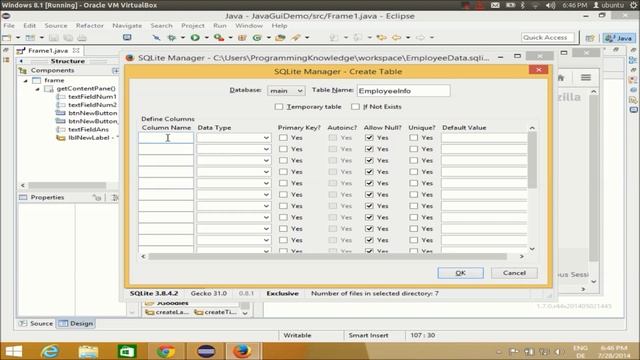Click the Last Edit Location arrow icon
Screen dimensions: 640x360
tap(382, 38)
